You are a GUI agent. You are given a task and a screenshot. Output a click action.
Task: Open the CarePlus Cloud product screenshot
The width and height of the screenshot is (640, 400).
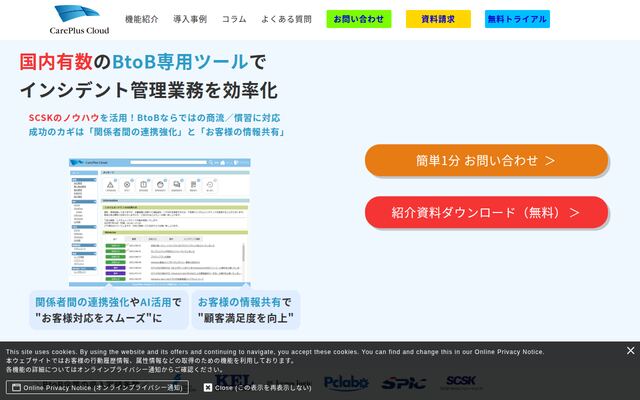pyautogui.click(x=160, y=222)
